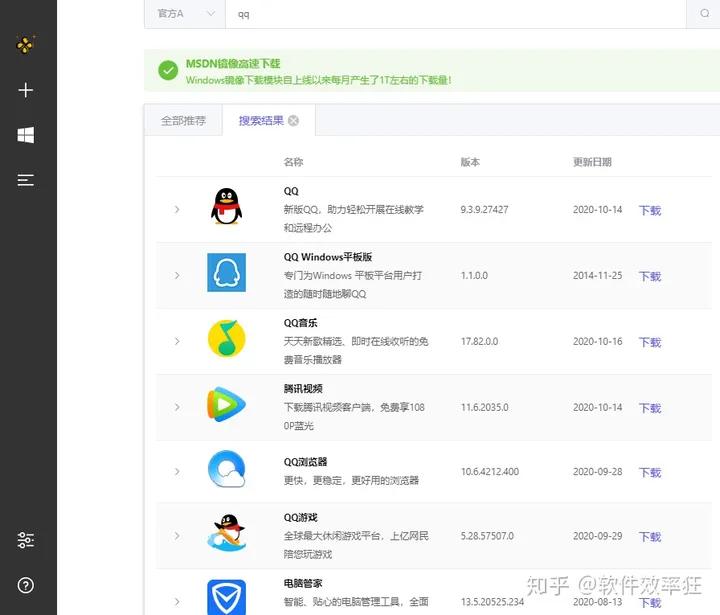Click version 5.28.57507.0
The image size is (720, 615).
click(x=487, y=536)
